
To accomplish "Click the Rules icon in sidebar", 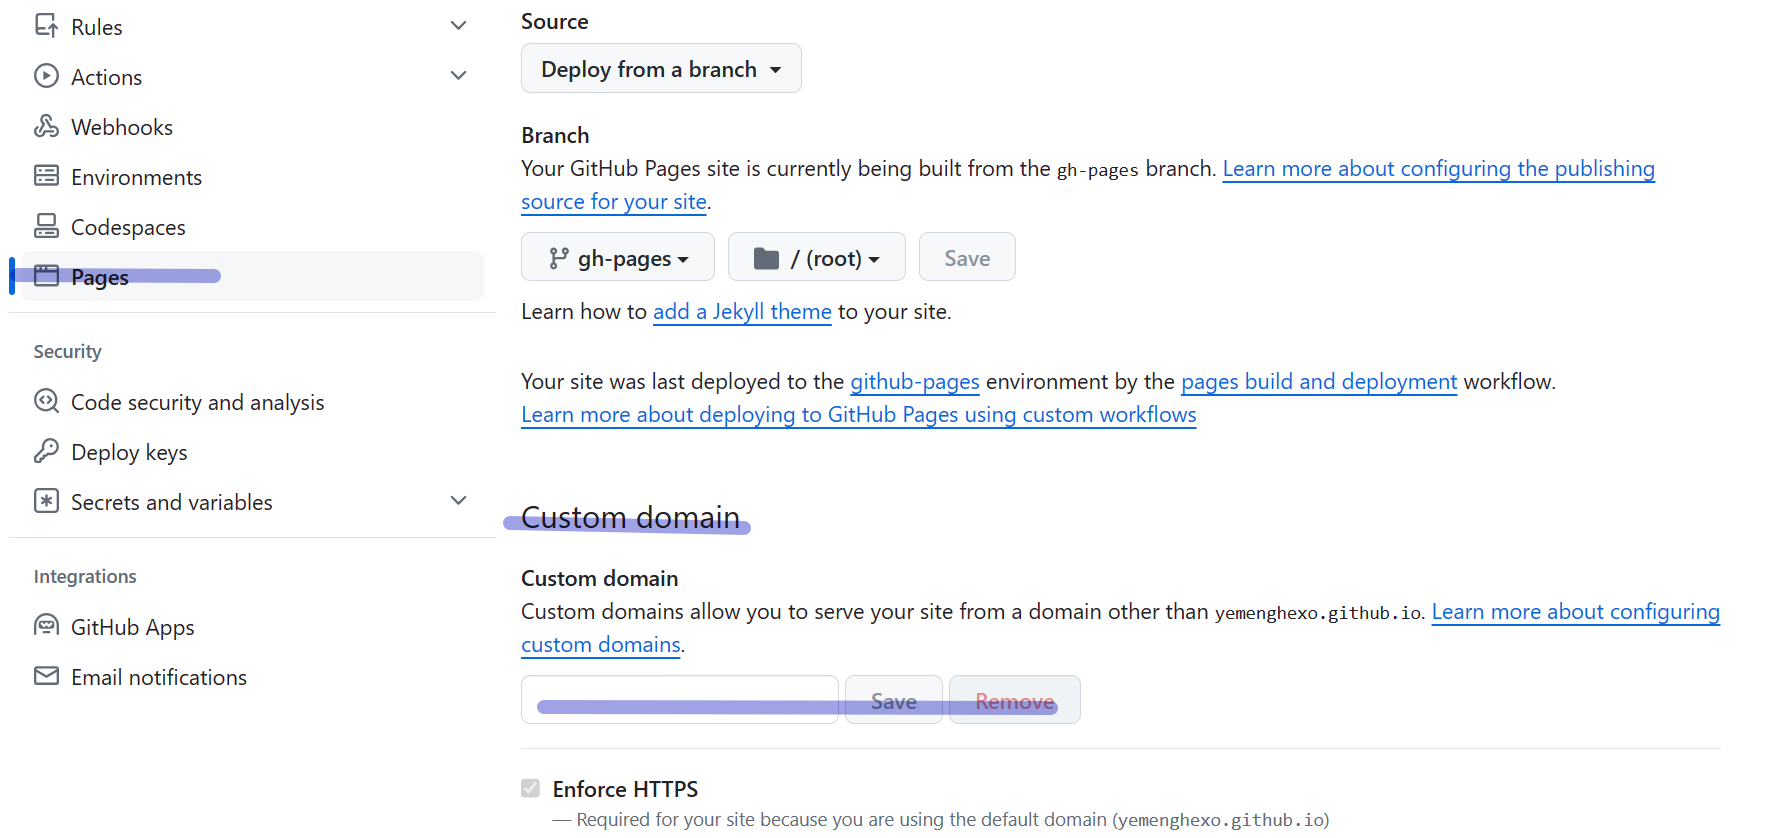I will pos(46,26).
